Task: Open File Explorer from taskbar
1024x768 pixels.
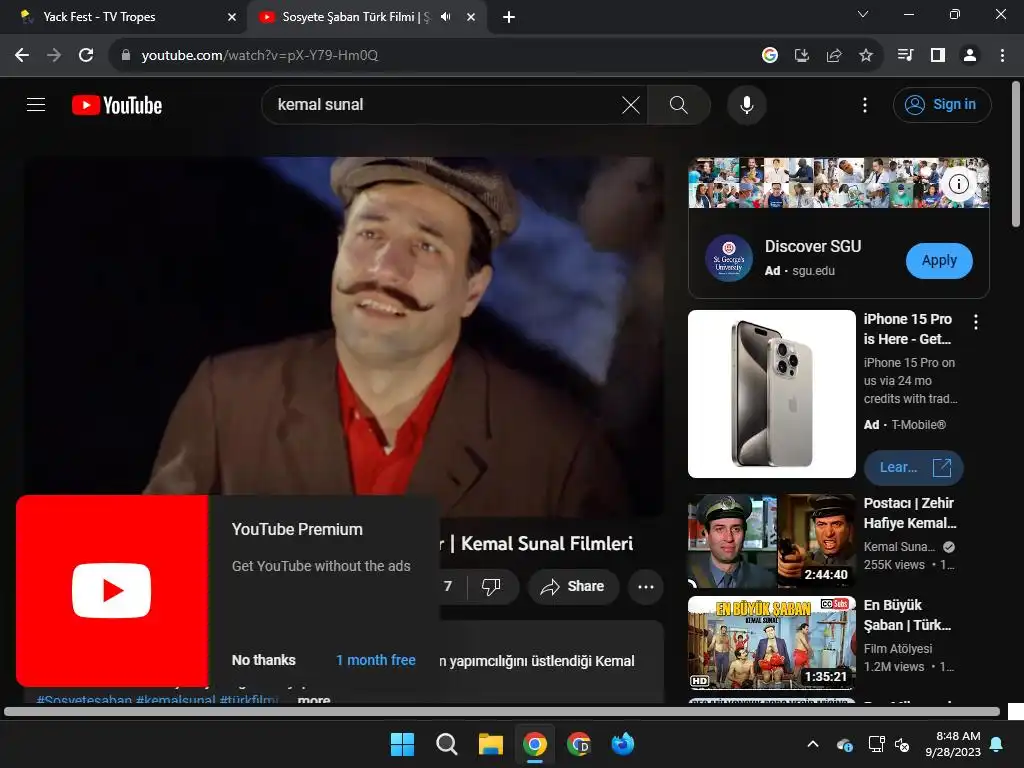Action: click(490, 744)
